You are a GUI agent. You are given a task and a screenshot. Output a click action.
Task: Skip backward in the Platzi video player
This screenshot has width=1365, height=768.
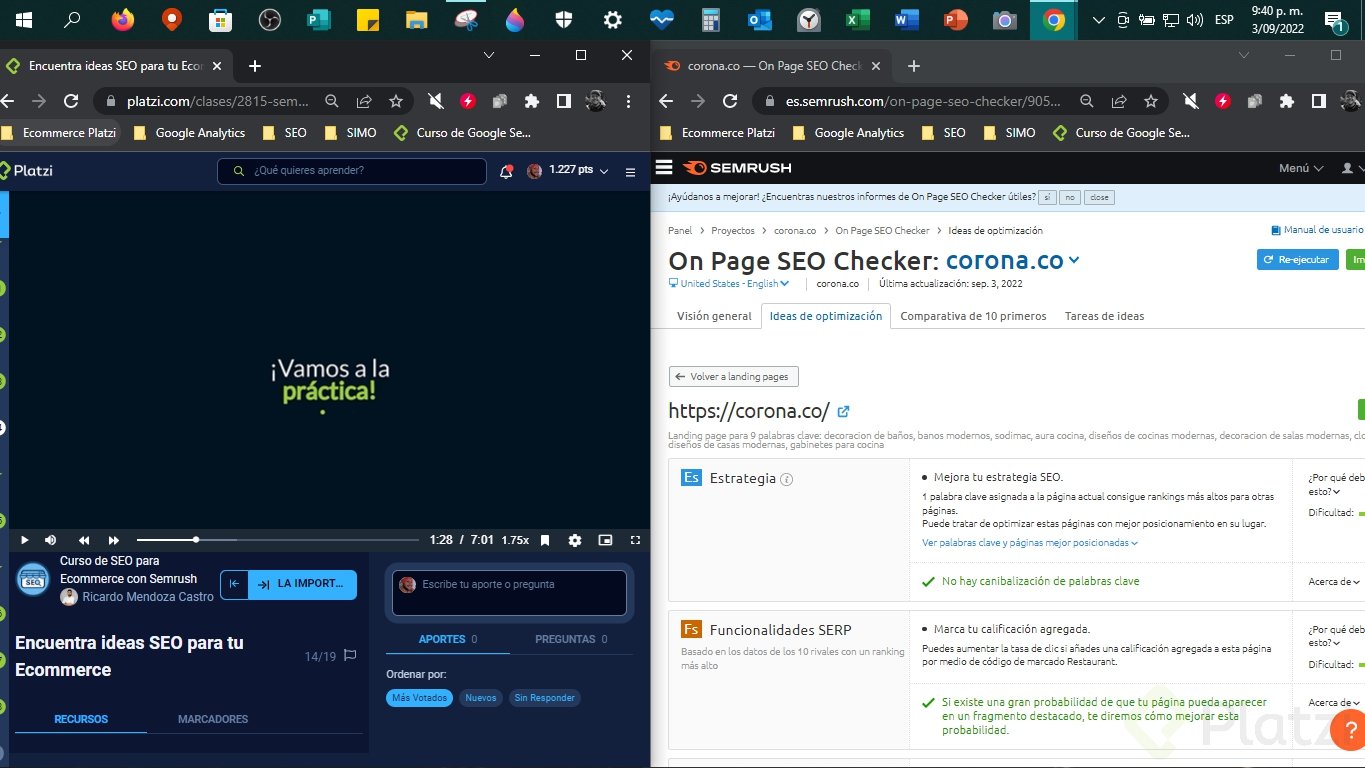(84, 540)
